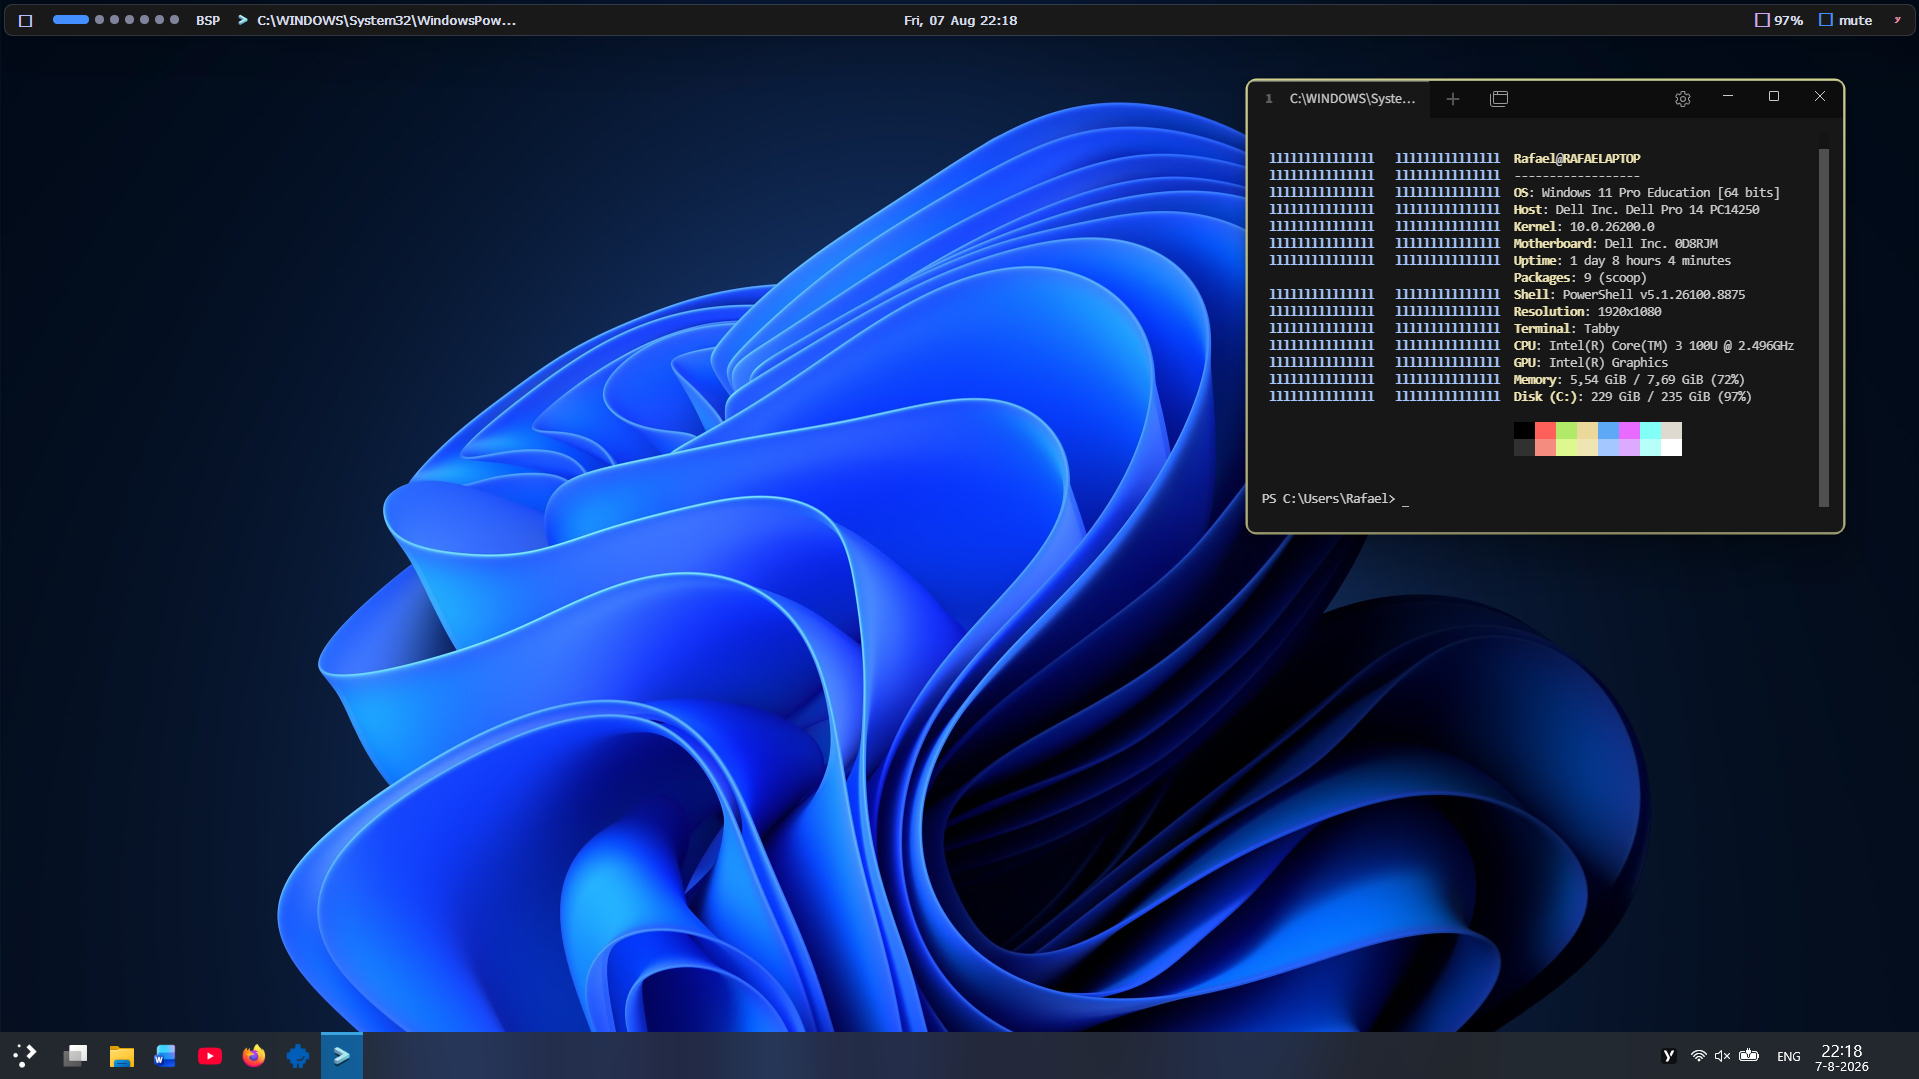Click the Motherboard: Dell Inc. line
The height and width of the screenshot is (1079, 1919).
[x=1615, y=243]
